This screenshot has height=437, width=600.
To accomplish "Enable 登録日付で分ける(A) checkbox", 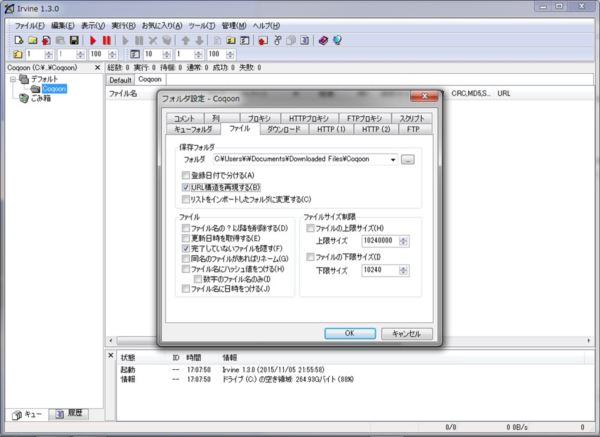I will click(186, 175).
